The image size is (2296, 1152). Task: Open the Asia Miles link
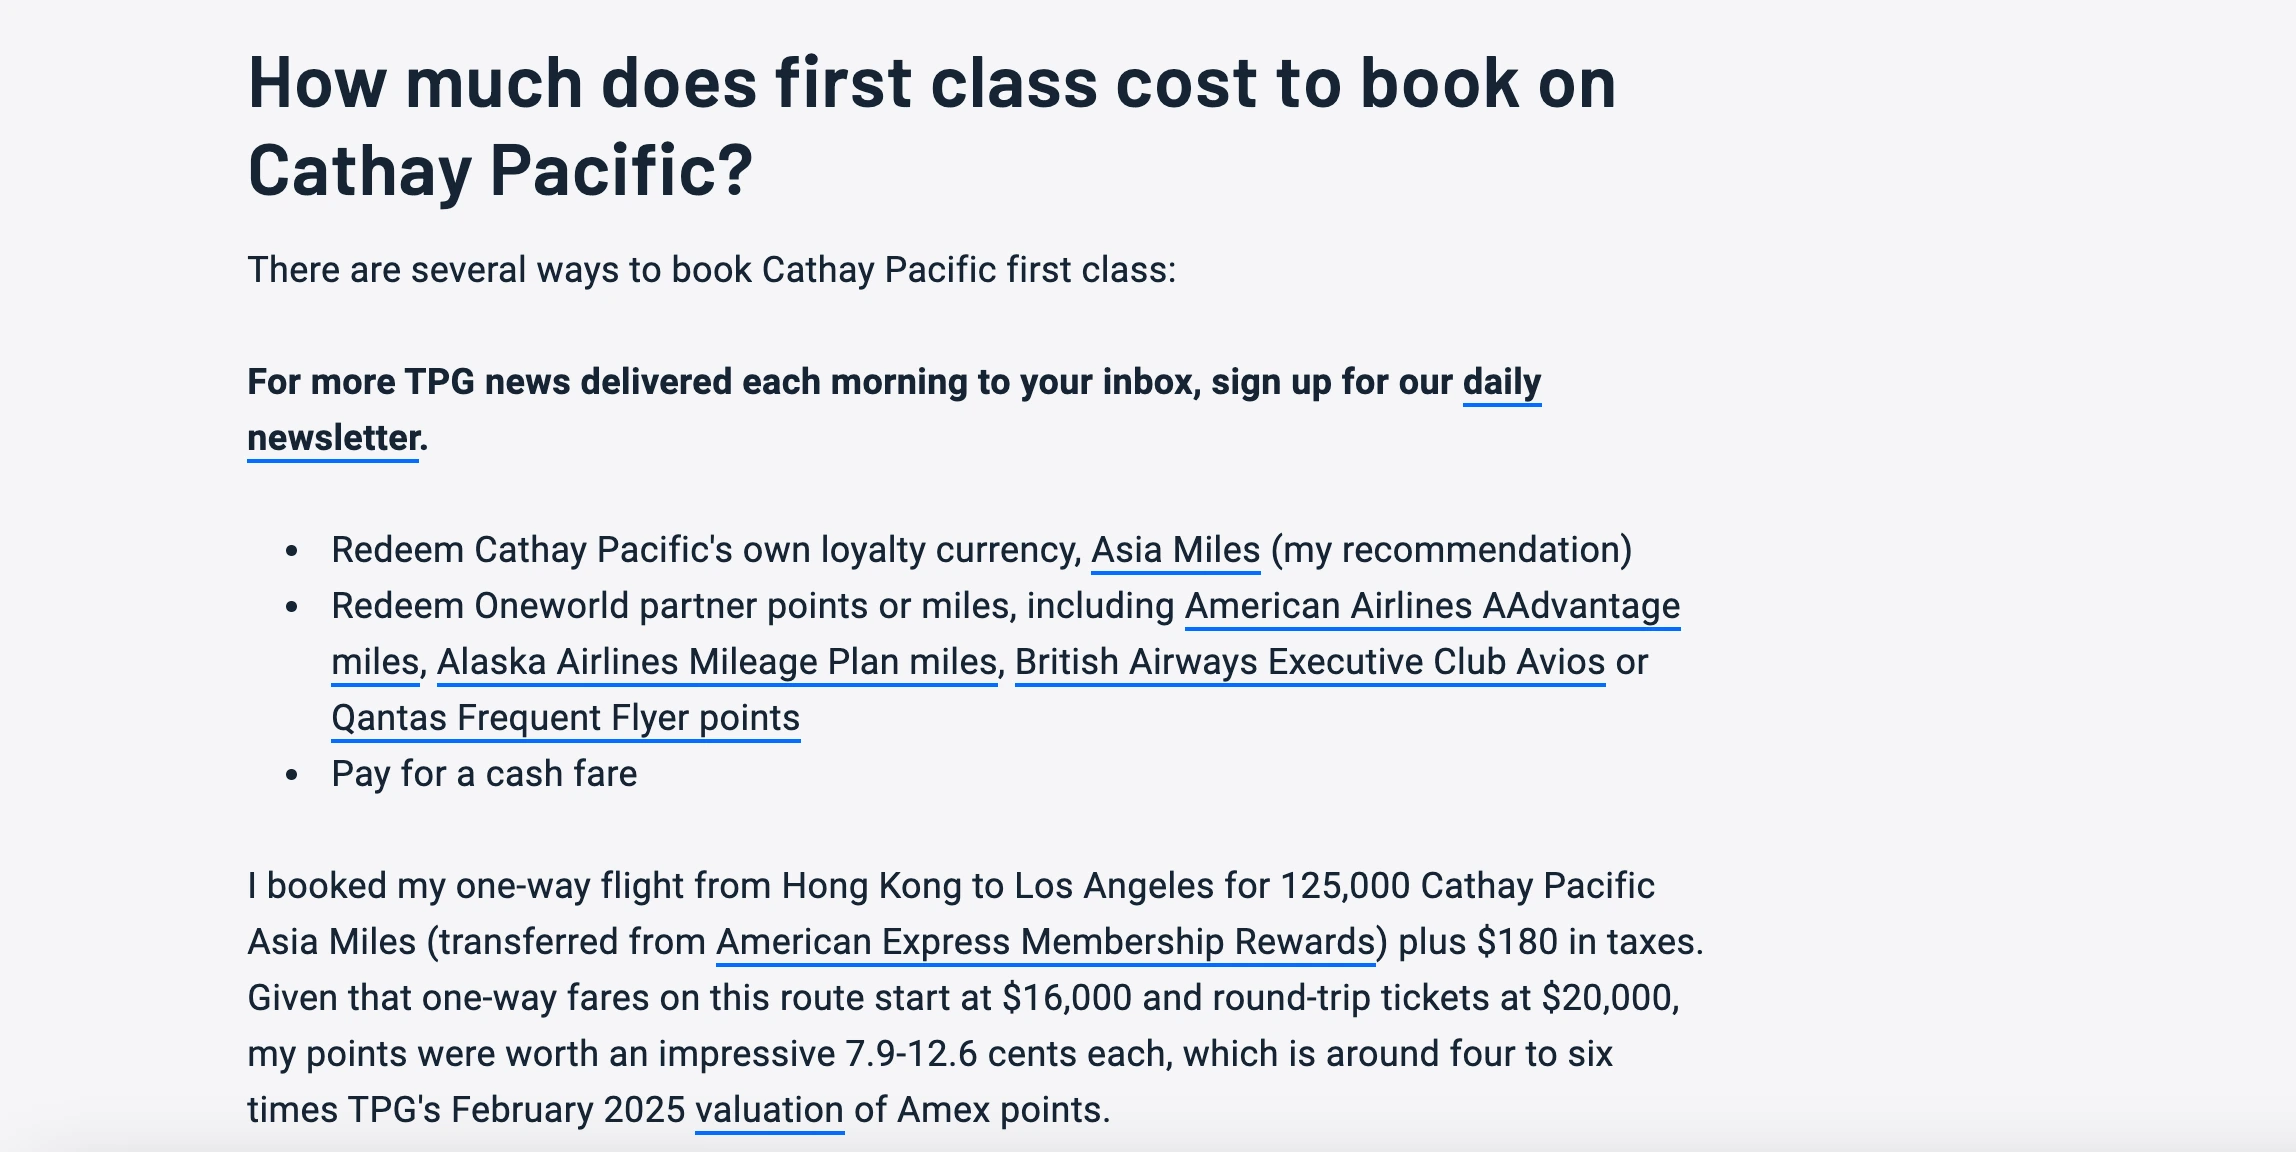1175,550
